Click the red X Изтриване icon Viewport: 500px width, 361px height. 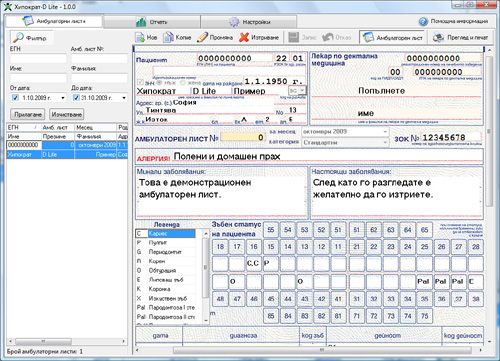(x=244, y=37)
